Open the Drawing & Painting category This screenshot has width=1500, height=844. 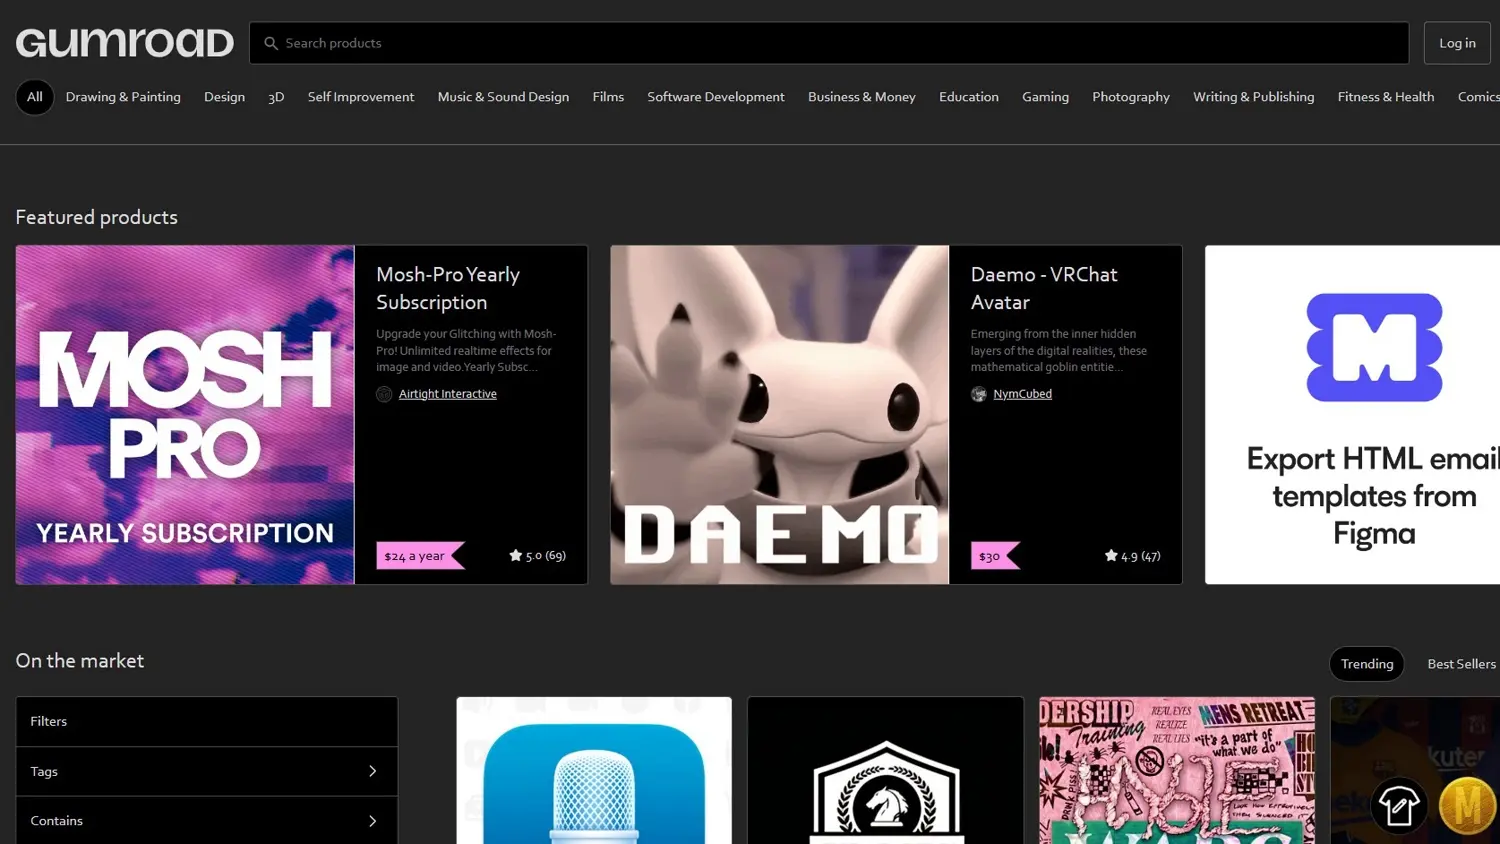123,97
